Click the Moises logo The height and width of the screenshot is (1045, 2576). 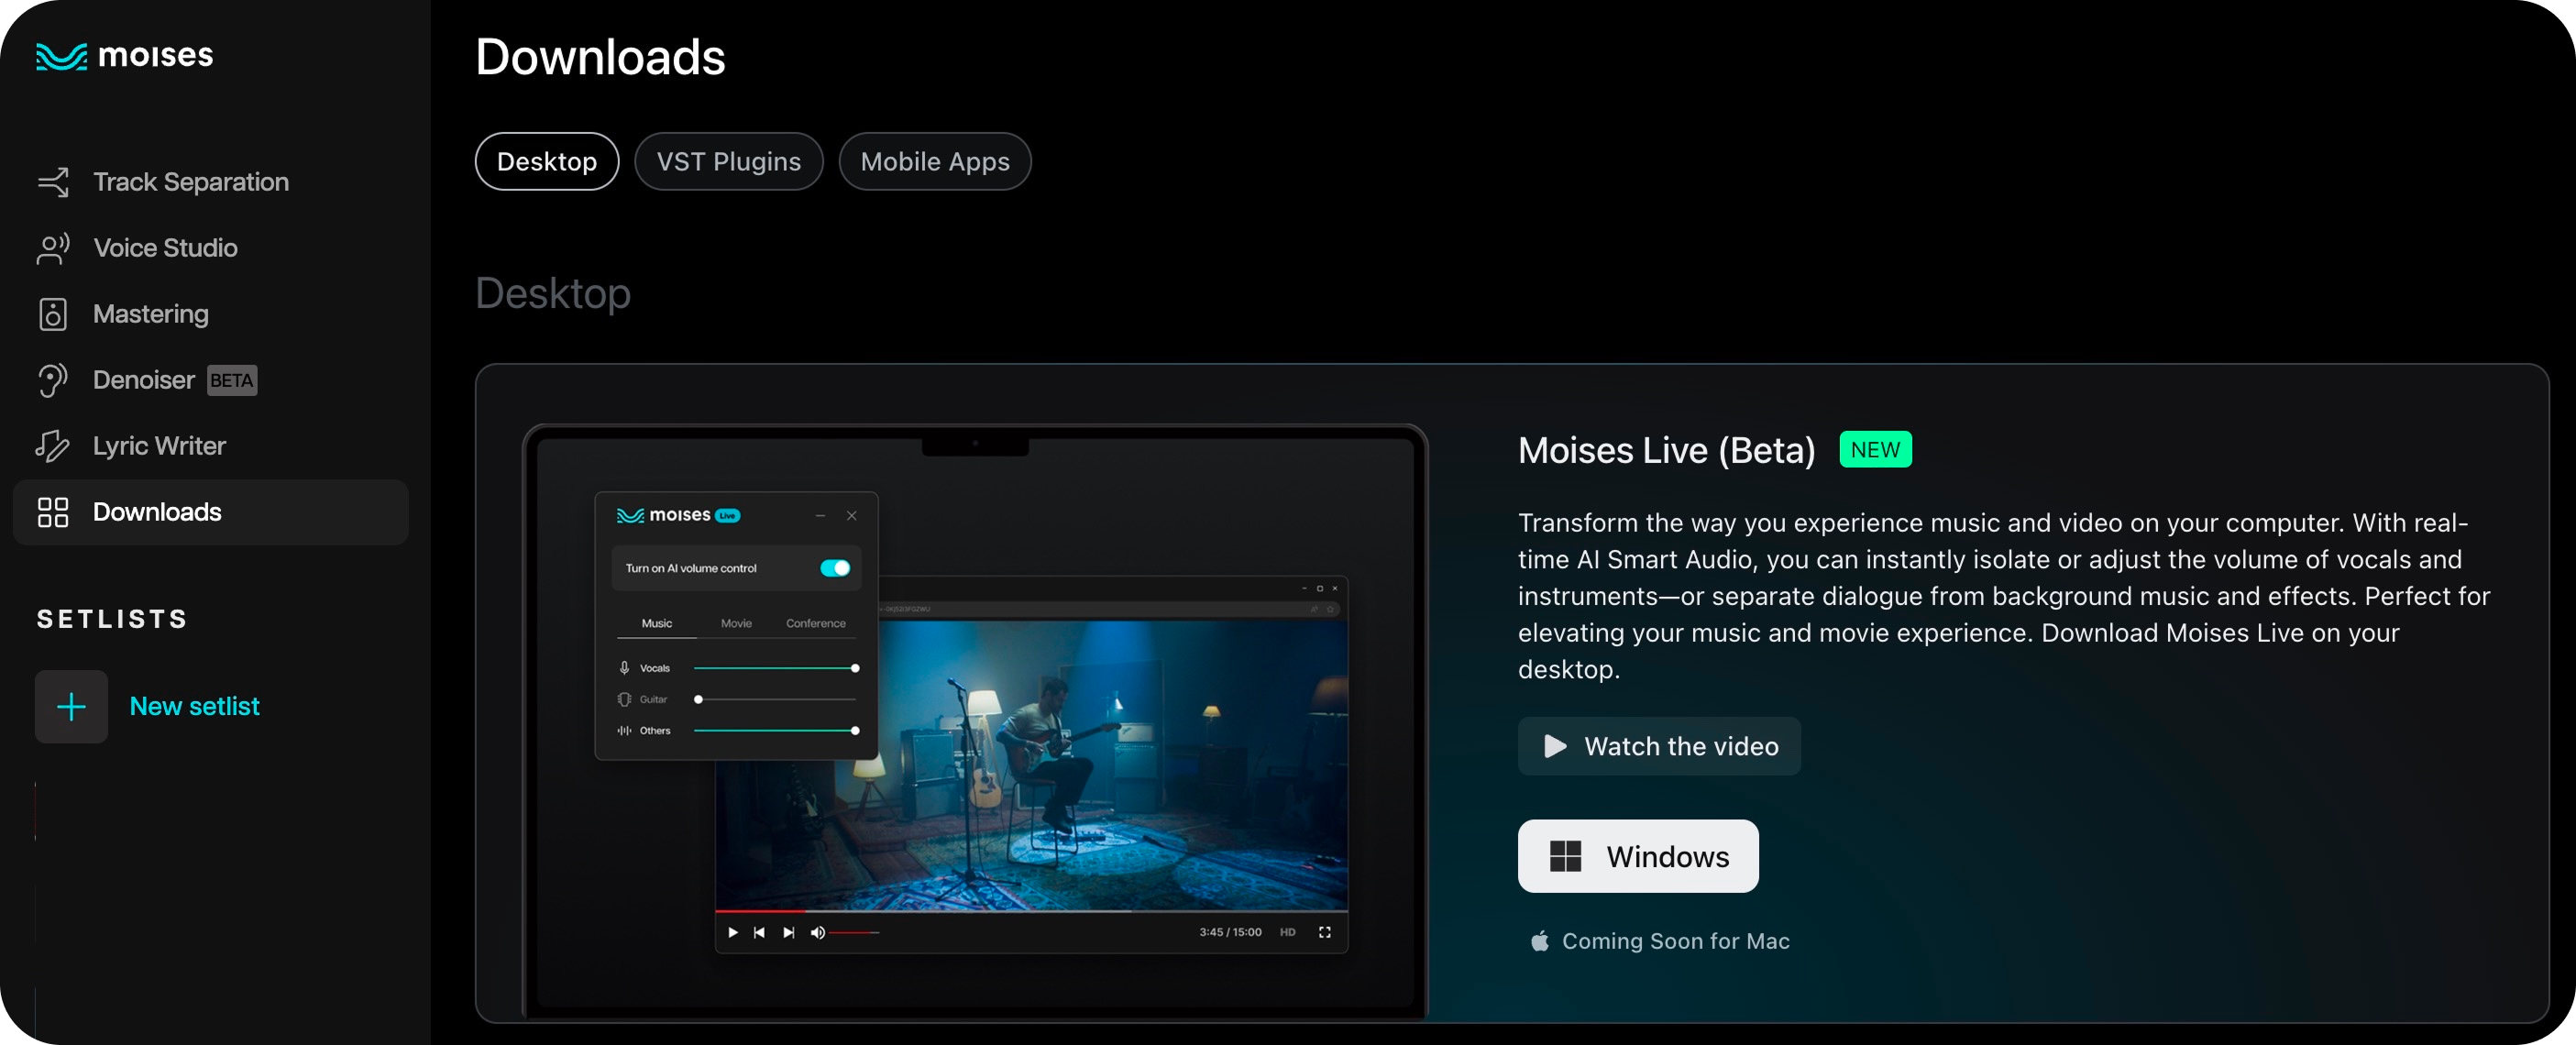[124, 55]
